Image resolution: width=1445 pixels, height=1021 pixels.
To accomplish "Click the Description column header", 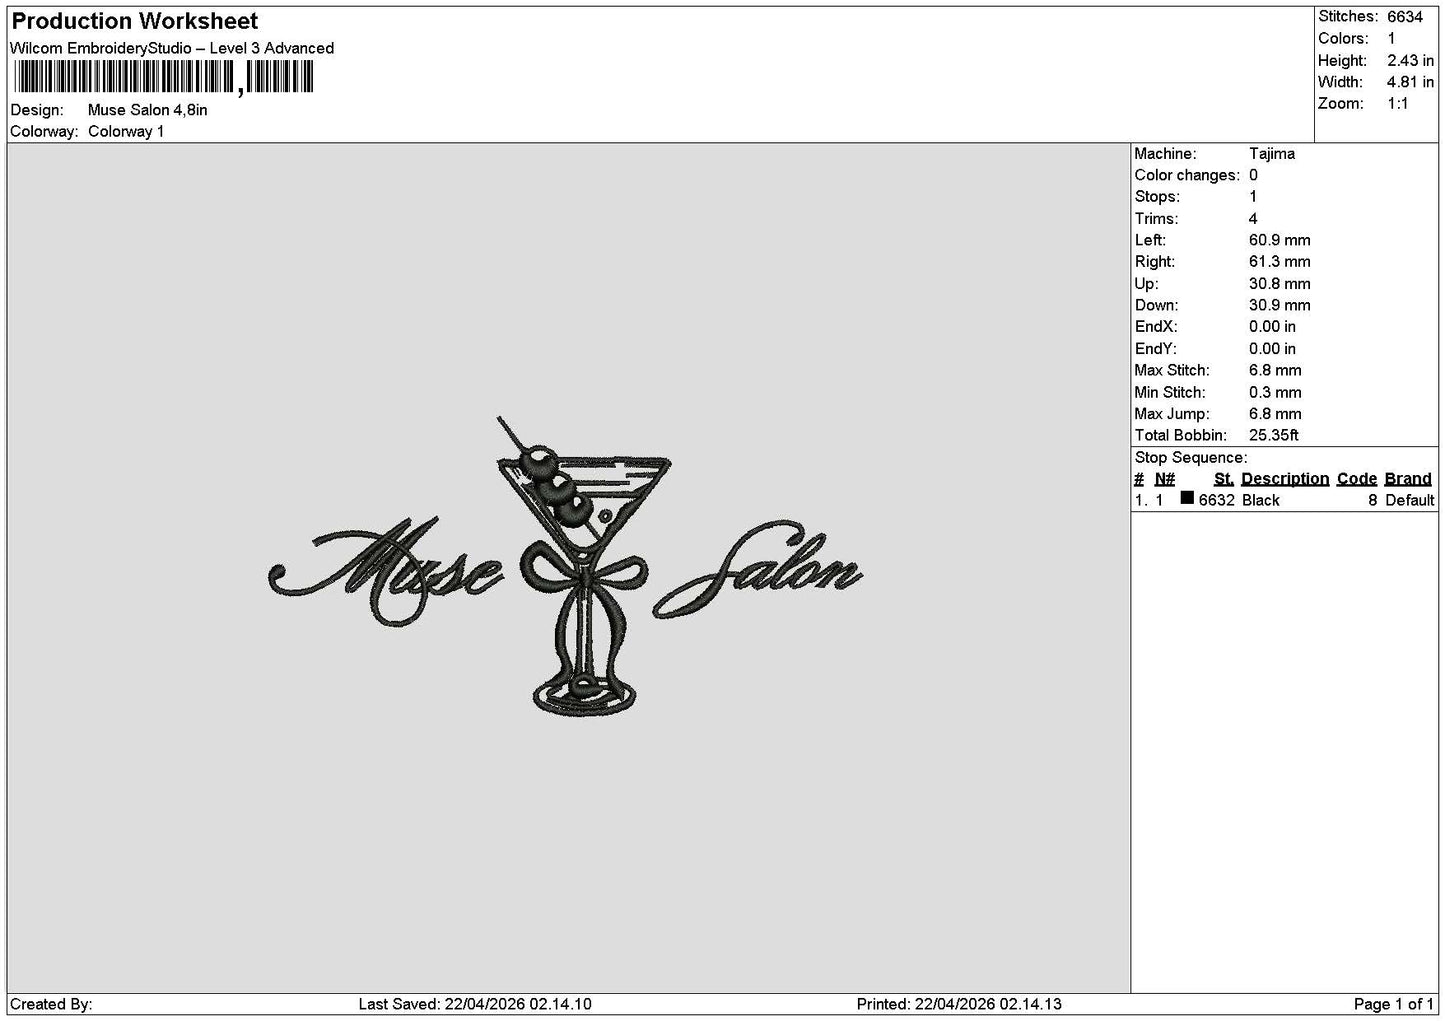I will pos(1285,479).
